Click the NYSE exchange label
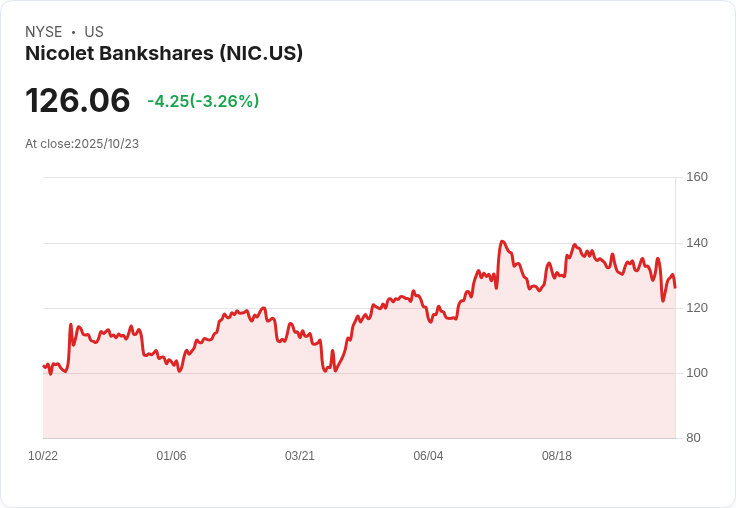The height and width of the screenshot is (508, 736). pos(44,32)
